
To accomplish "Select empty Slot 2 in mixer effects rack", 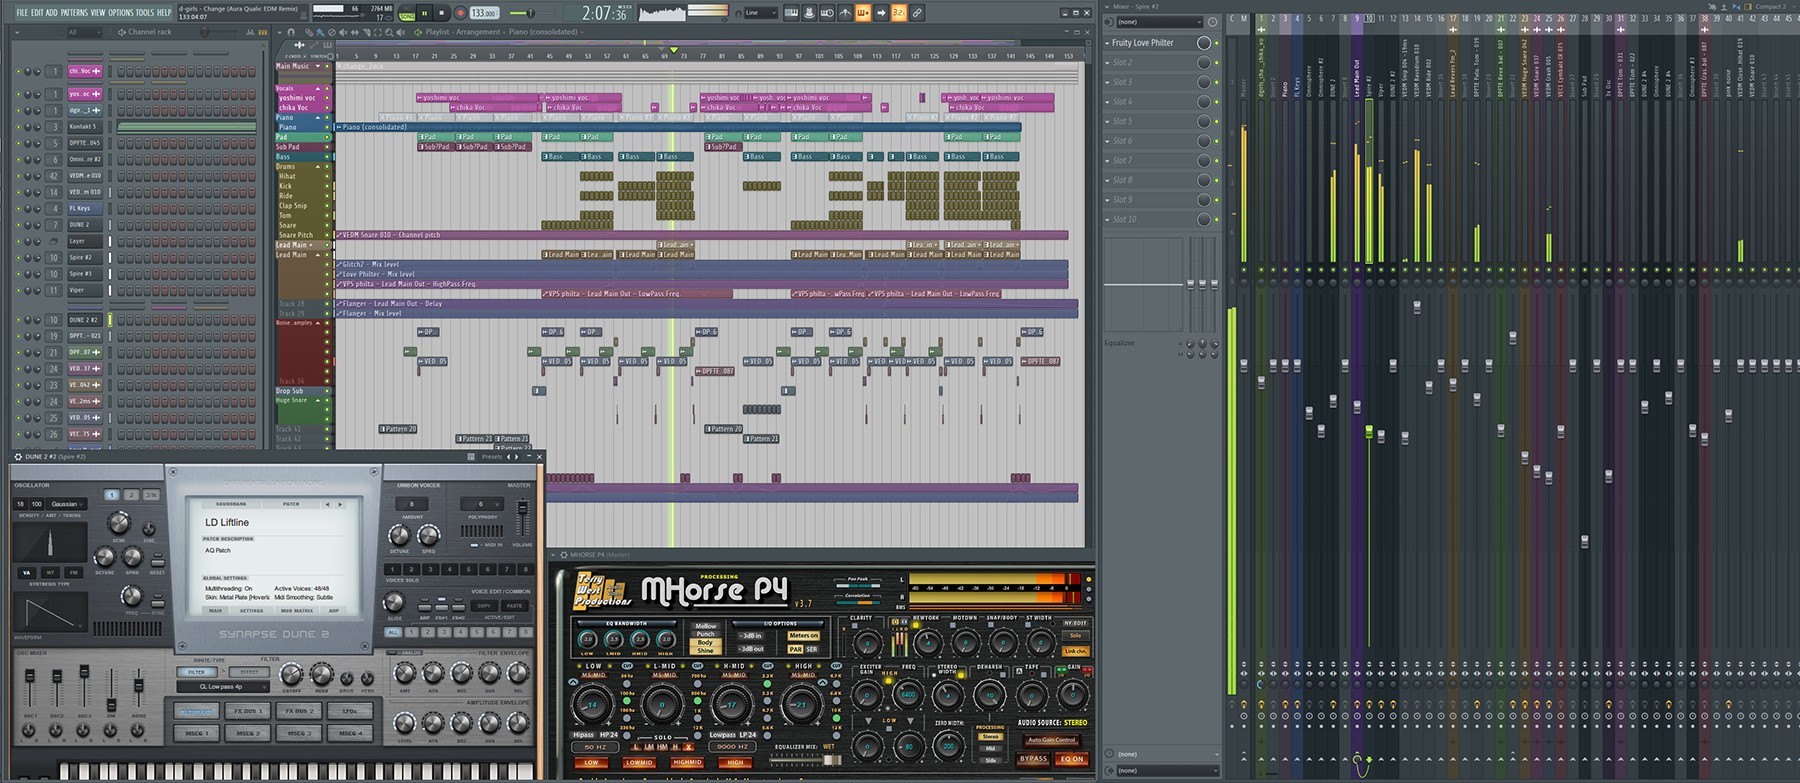I will [x=1150, y=62].
